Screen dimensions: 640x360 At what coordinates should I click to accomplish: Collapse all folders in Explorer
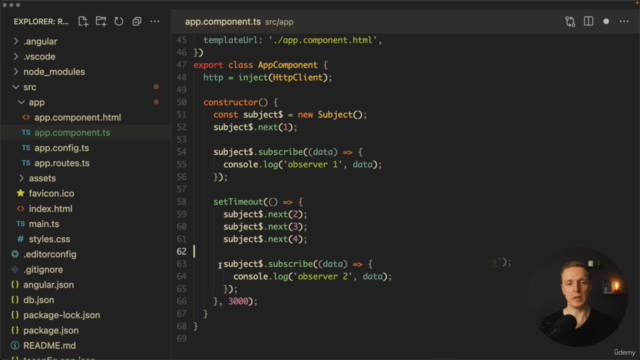click(137, 22)
